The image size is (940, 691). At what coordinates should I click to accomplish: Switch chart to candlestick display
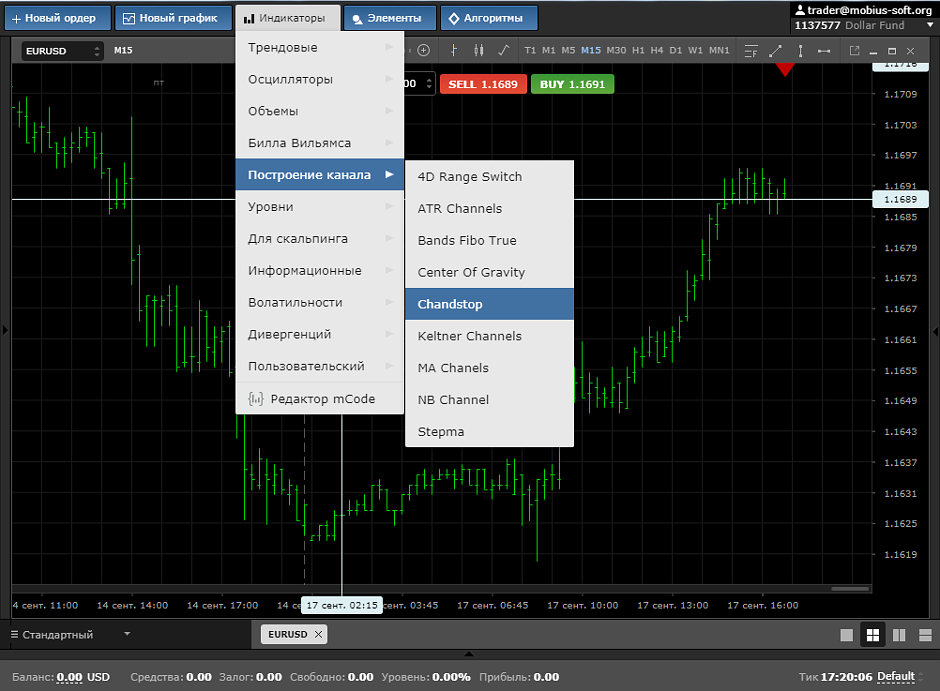click(478, 50)
